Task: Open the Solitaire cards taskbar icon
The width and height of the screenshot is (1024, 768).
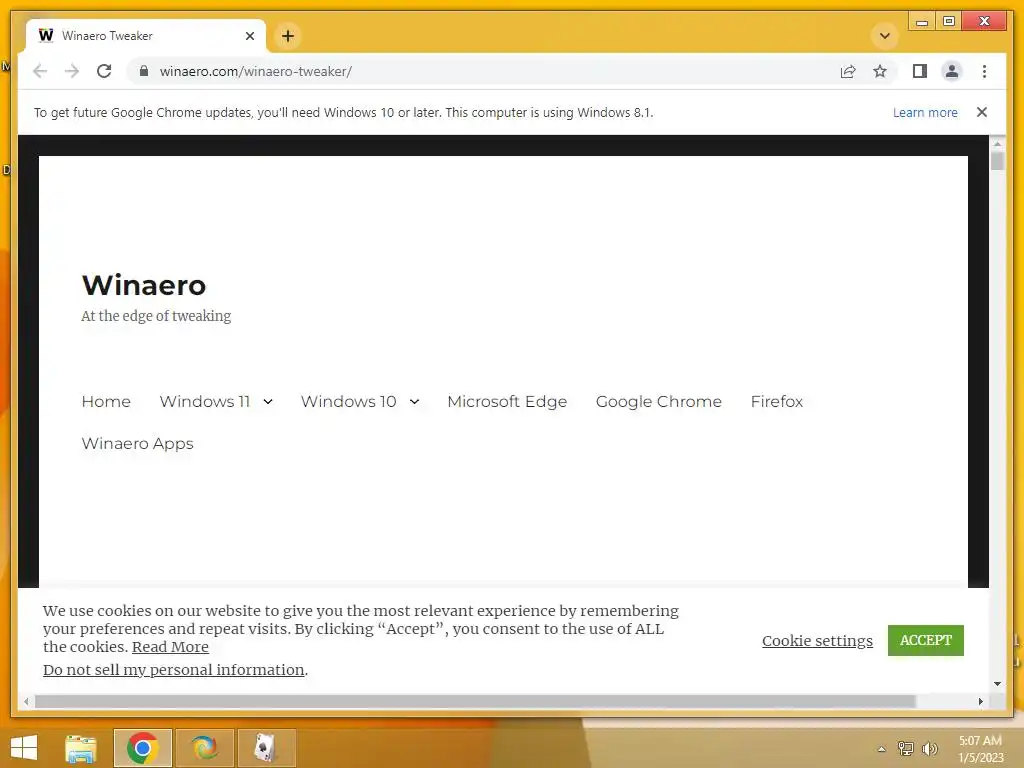Action: pos(266,748)
